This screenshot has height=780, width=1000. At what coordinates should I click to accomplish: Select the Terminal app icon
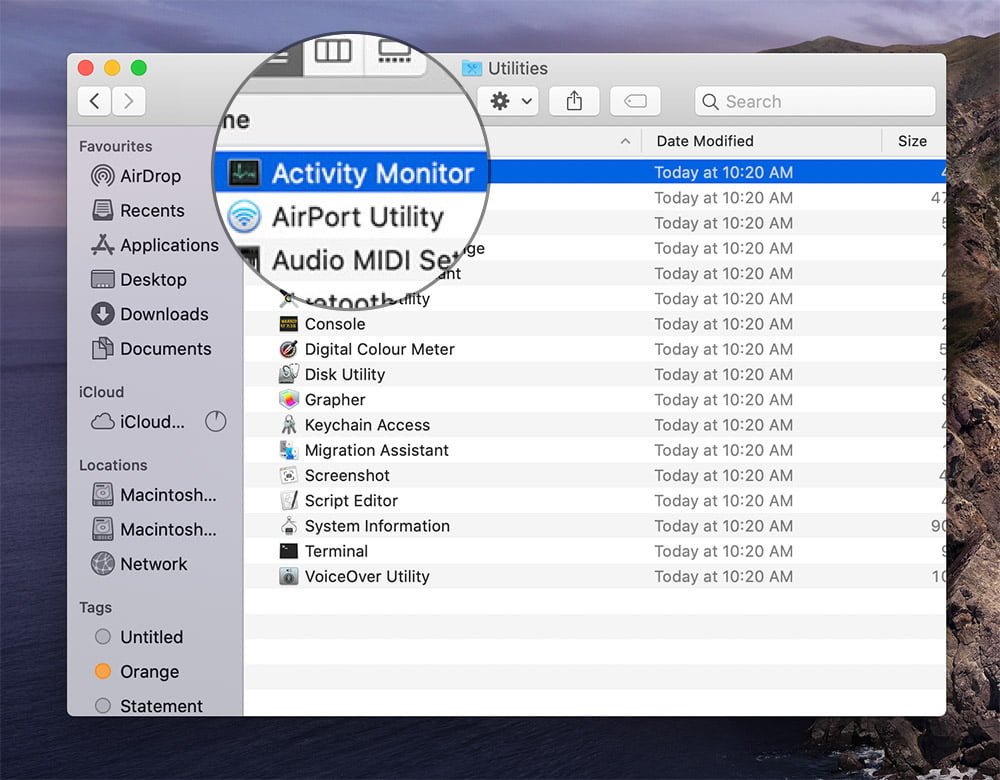(x=288, y=551)
